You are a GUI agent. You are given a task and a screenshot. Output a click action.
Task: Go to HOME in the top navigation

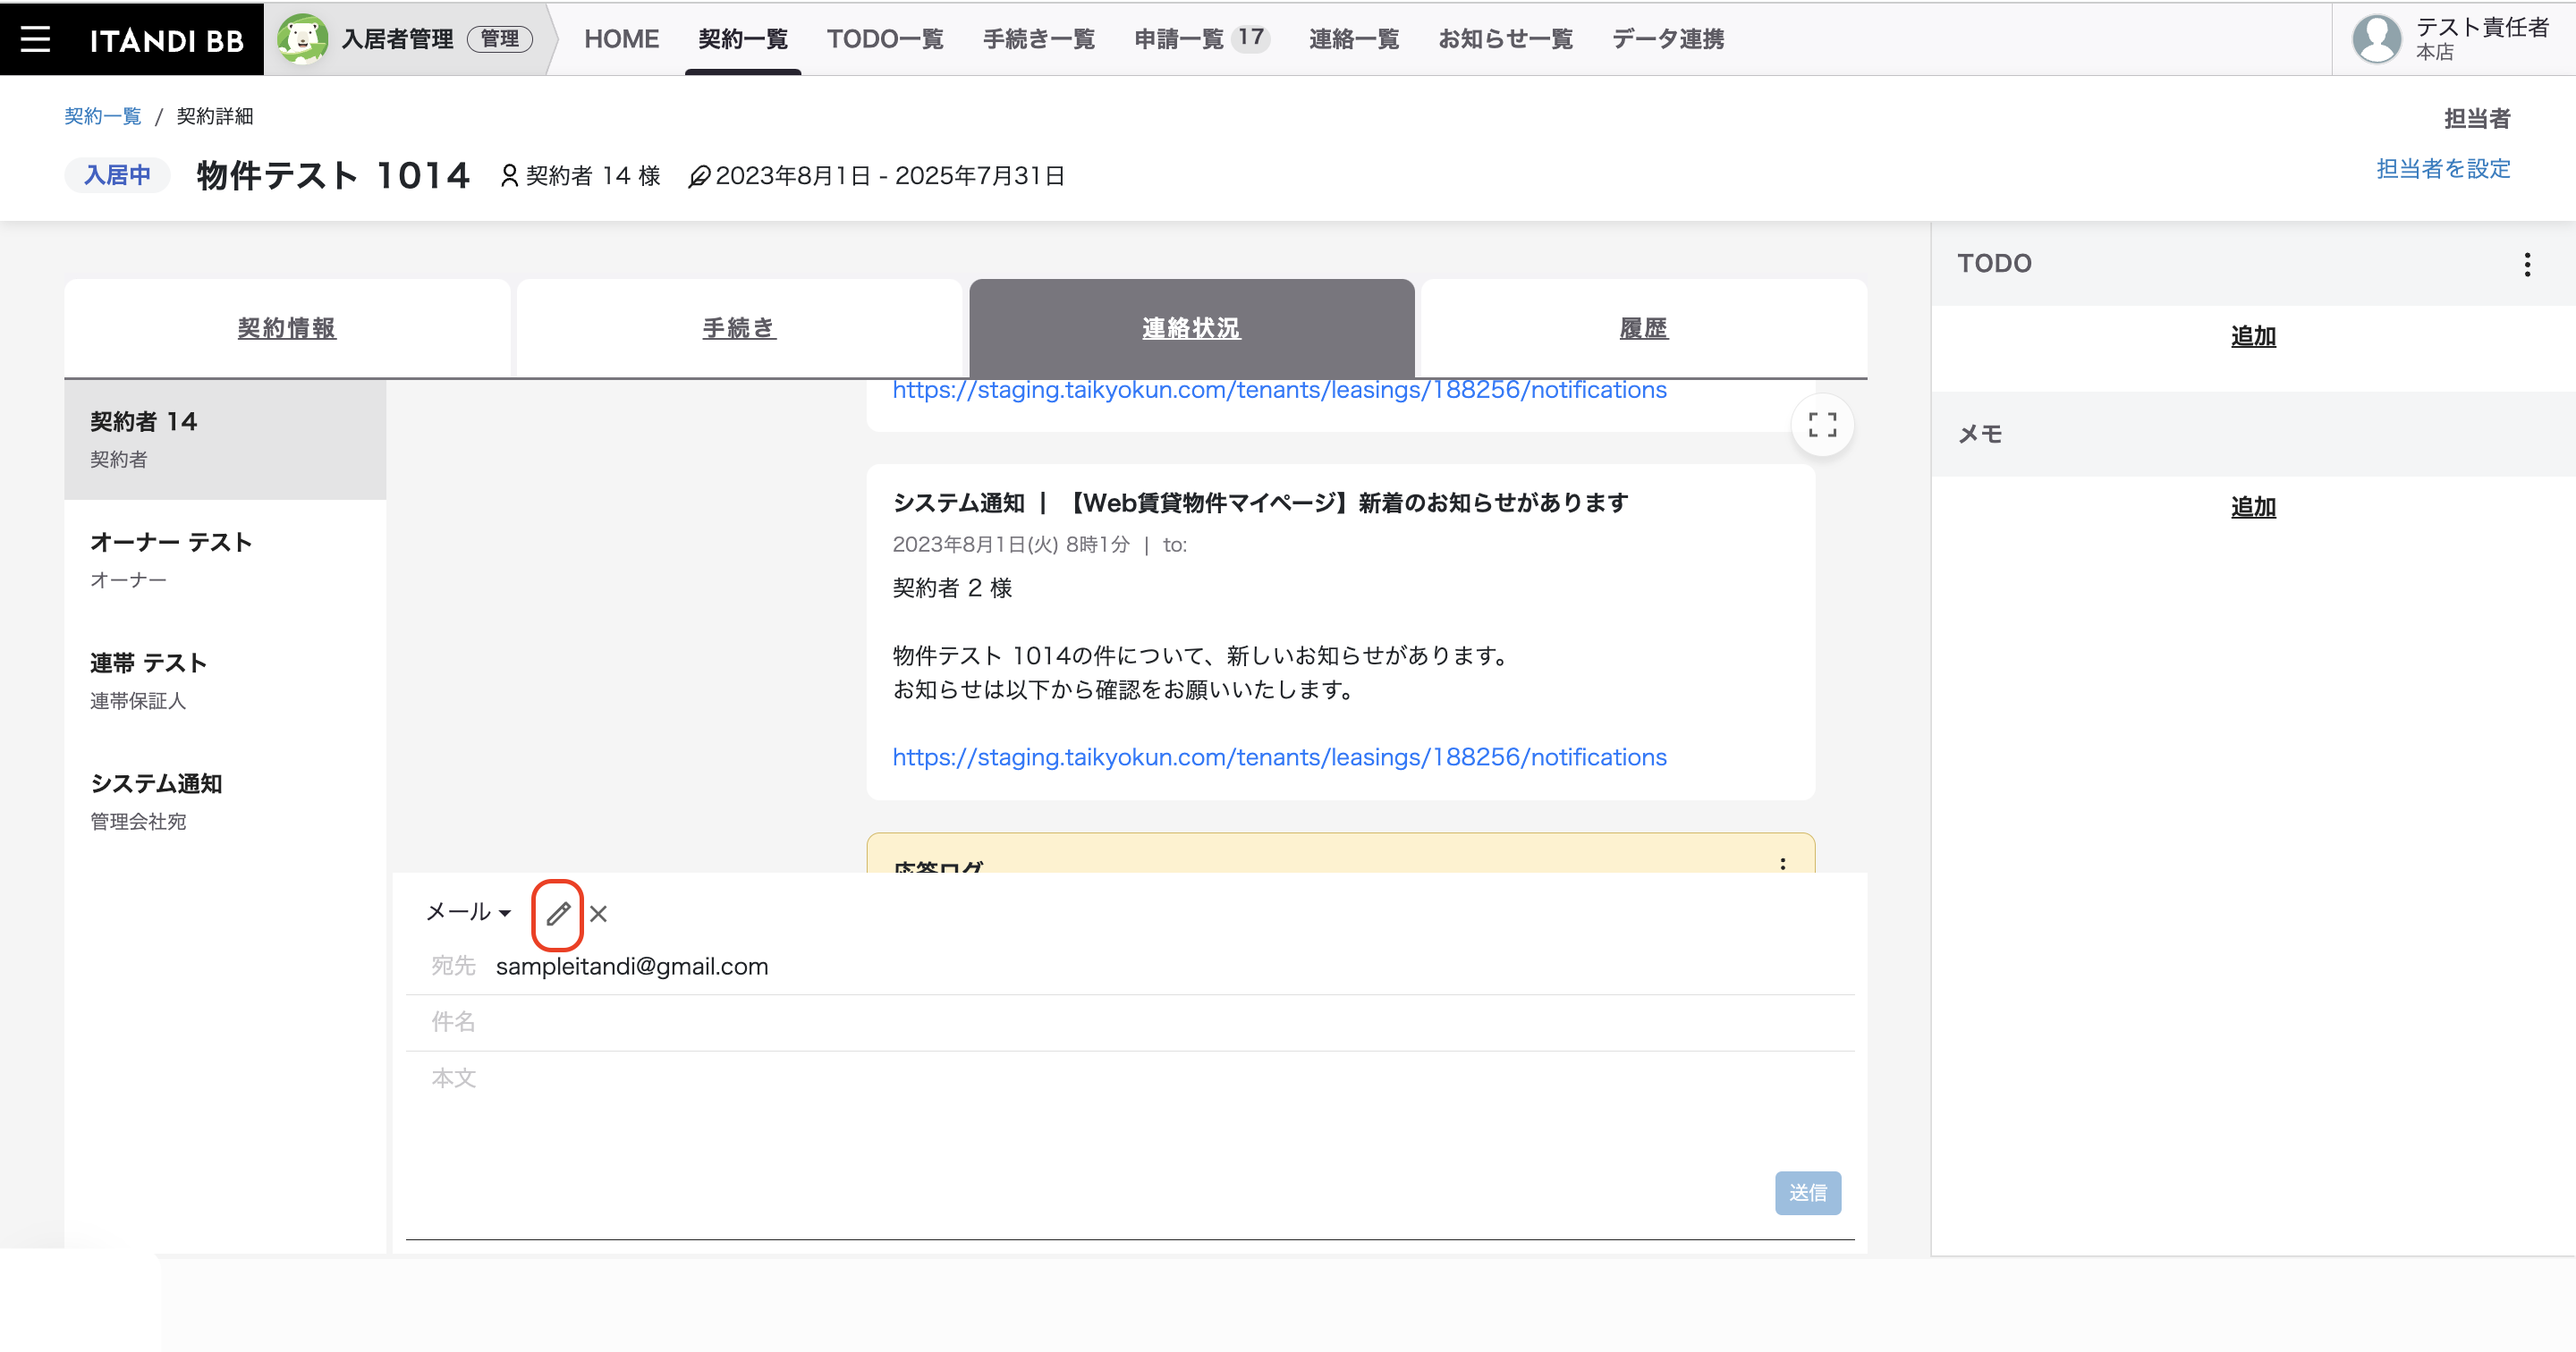pyautogui.click(x=621, y=39)
